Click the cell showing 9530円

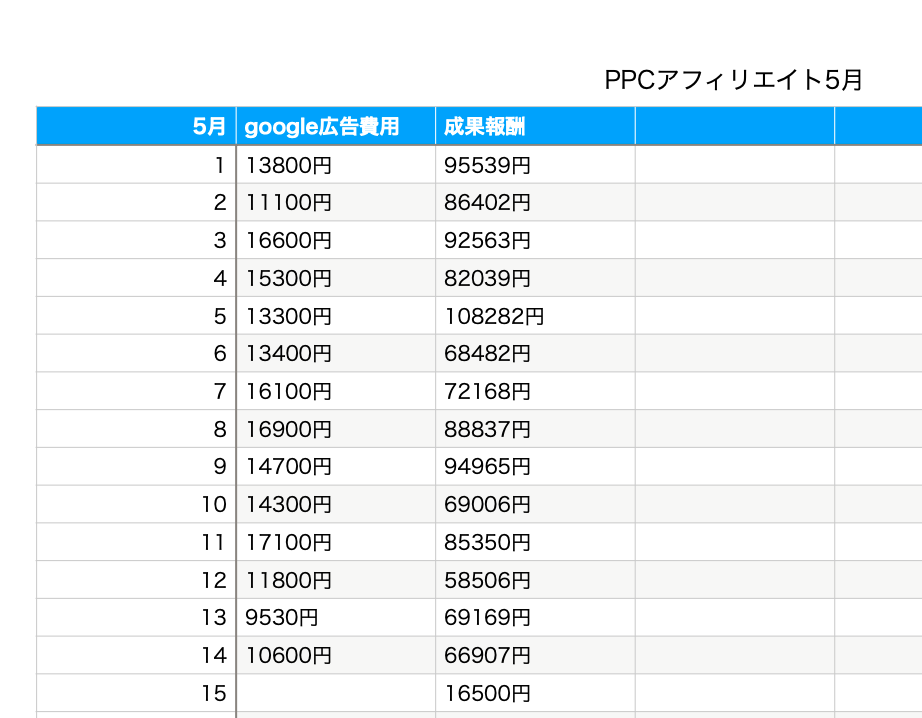point(335,618)
